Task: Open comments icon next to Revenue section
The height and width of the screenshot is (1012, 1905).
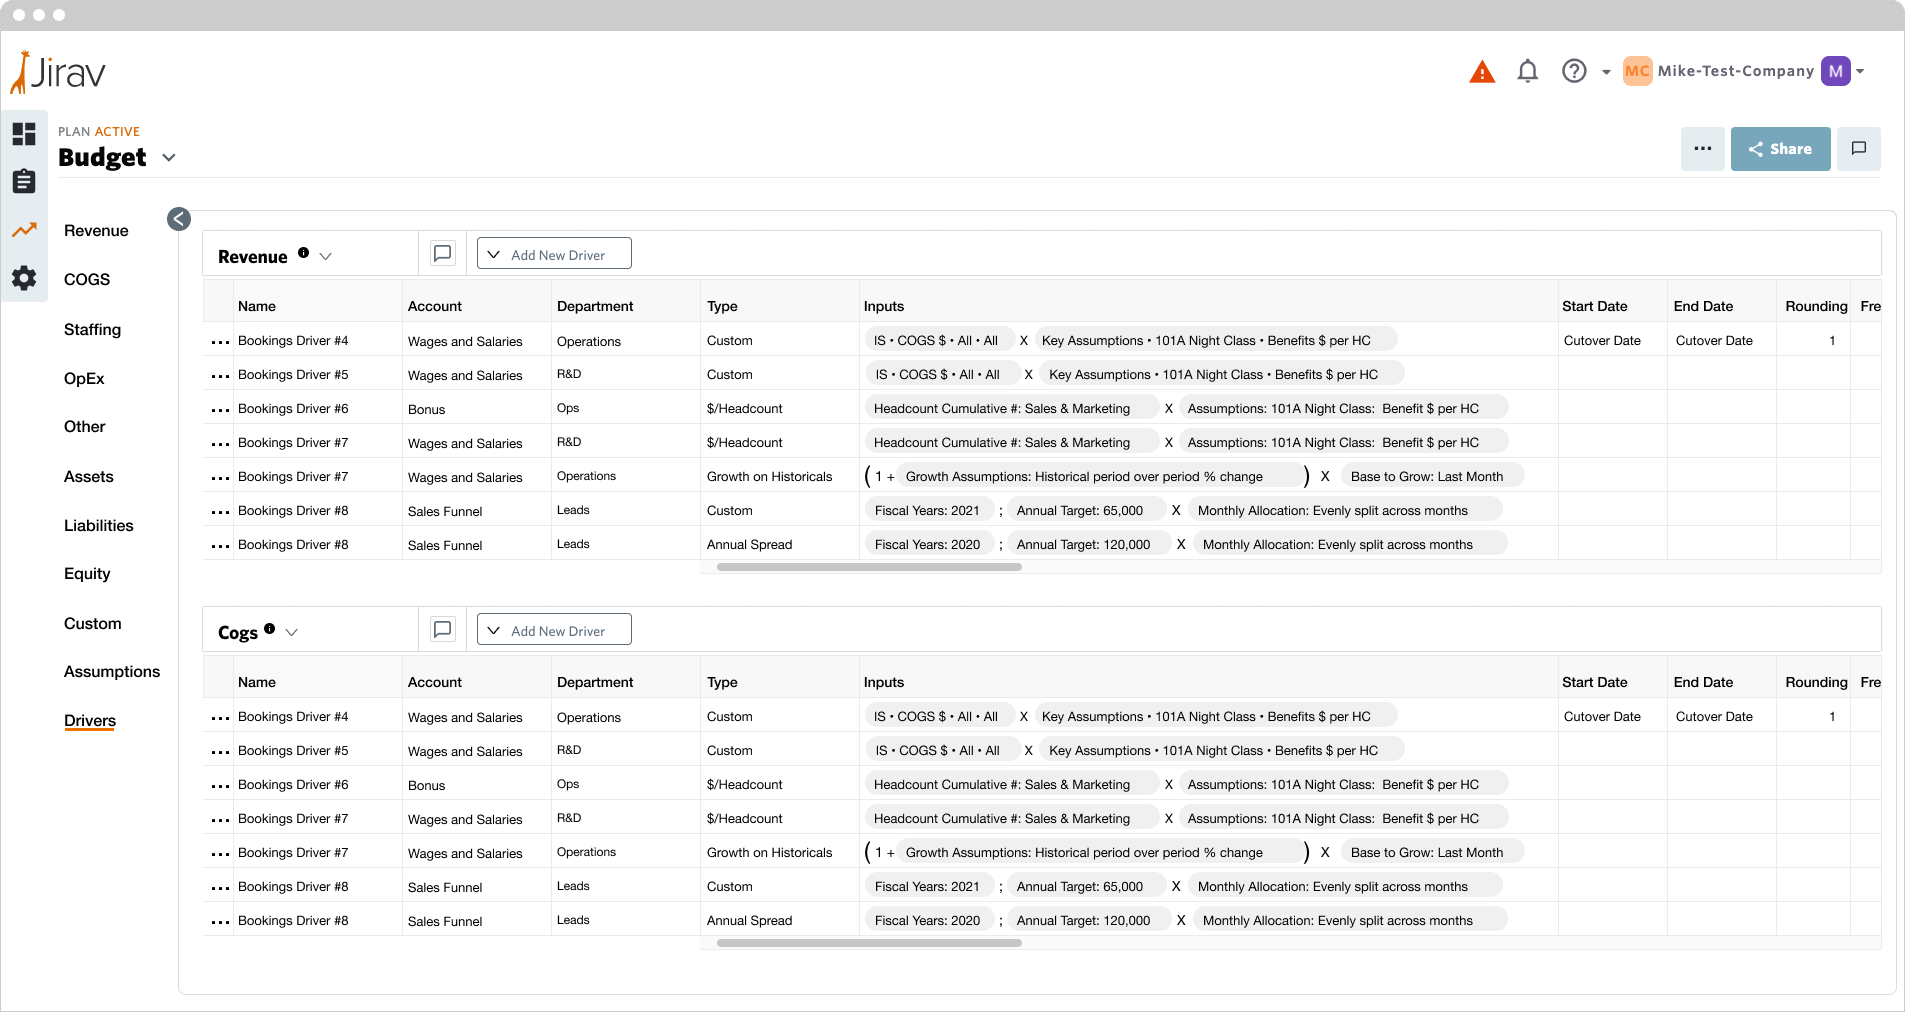Action: point(442,254)
